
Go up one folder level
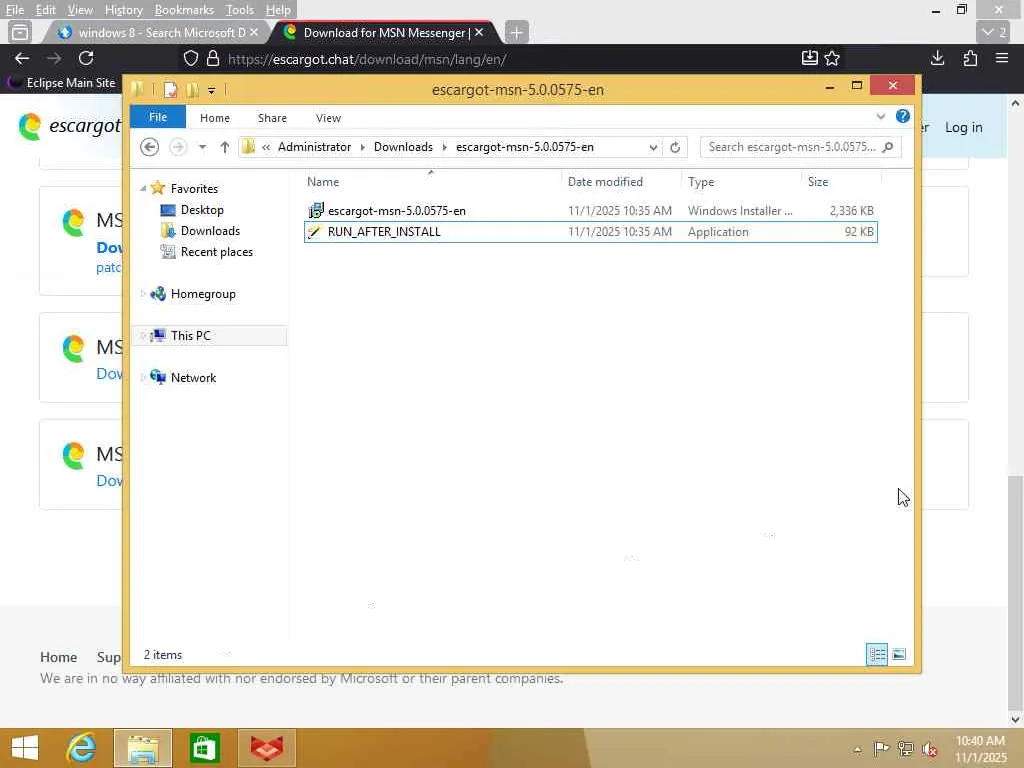[x=225, y=147]
